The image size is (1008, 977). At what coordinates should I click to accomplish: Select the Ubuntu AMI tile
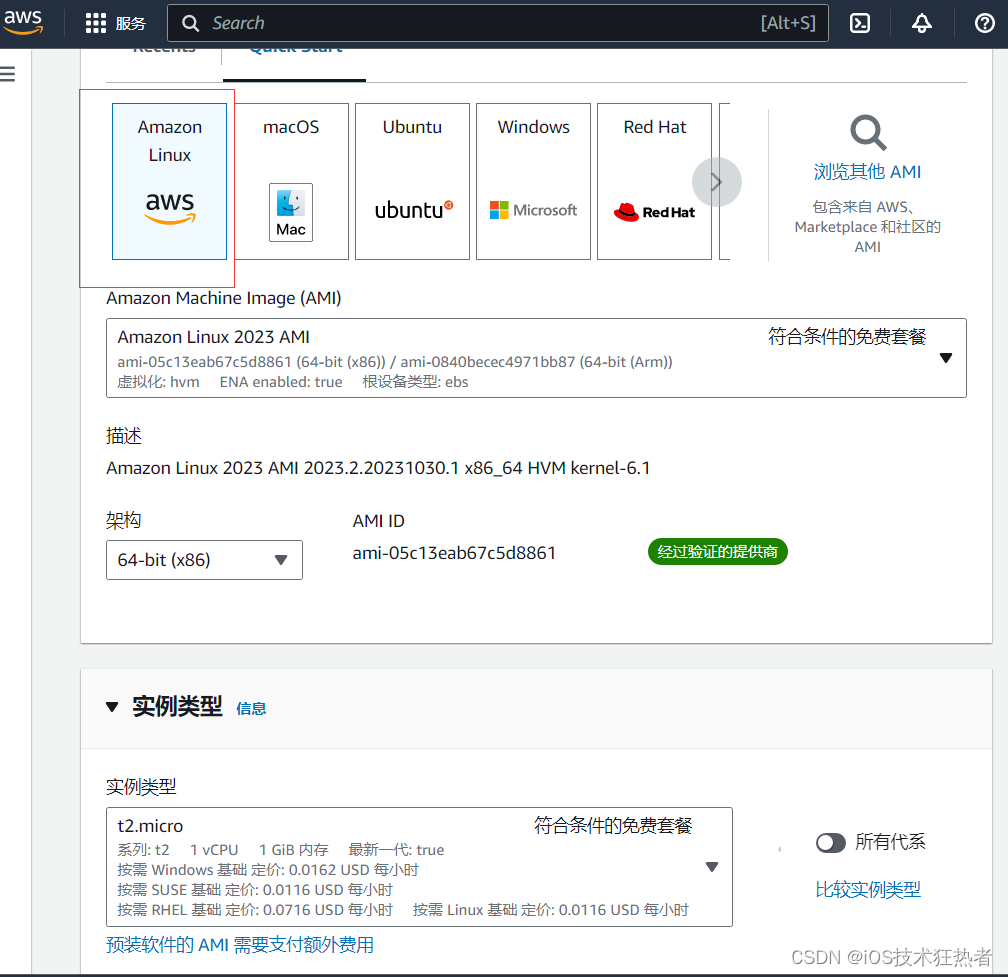(x=412, y=181)
